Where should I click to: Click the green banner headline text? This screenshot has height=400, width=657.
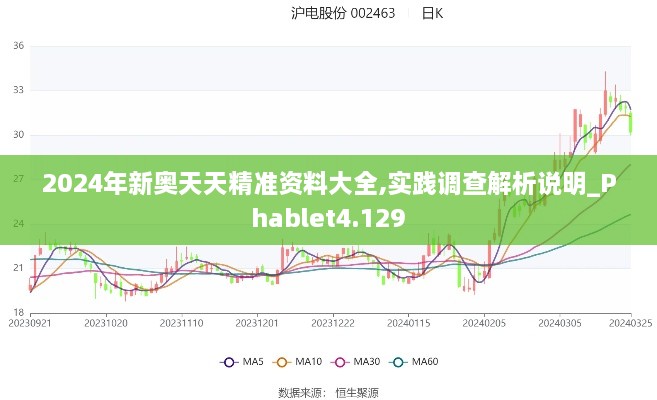click(x=328, y=201)
